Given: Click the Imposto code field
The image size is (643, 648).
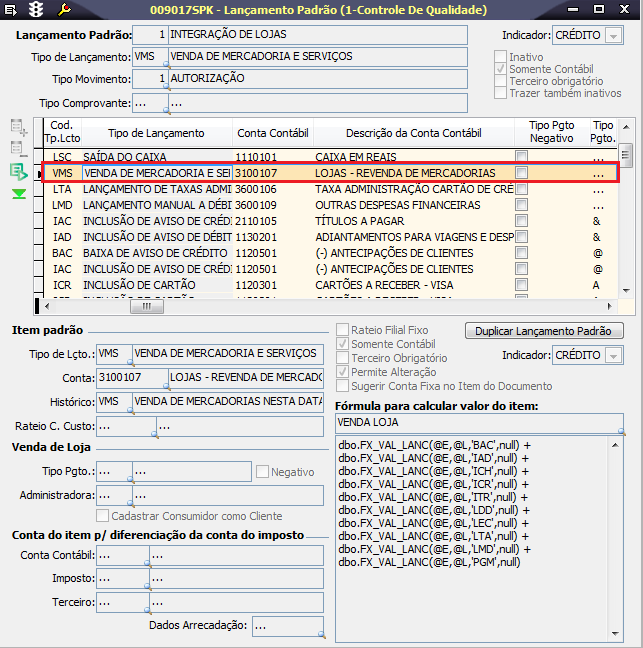Looking at the screenshot, I should [x=123, y=579].
